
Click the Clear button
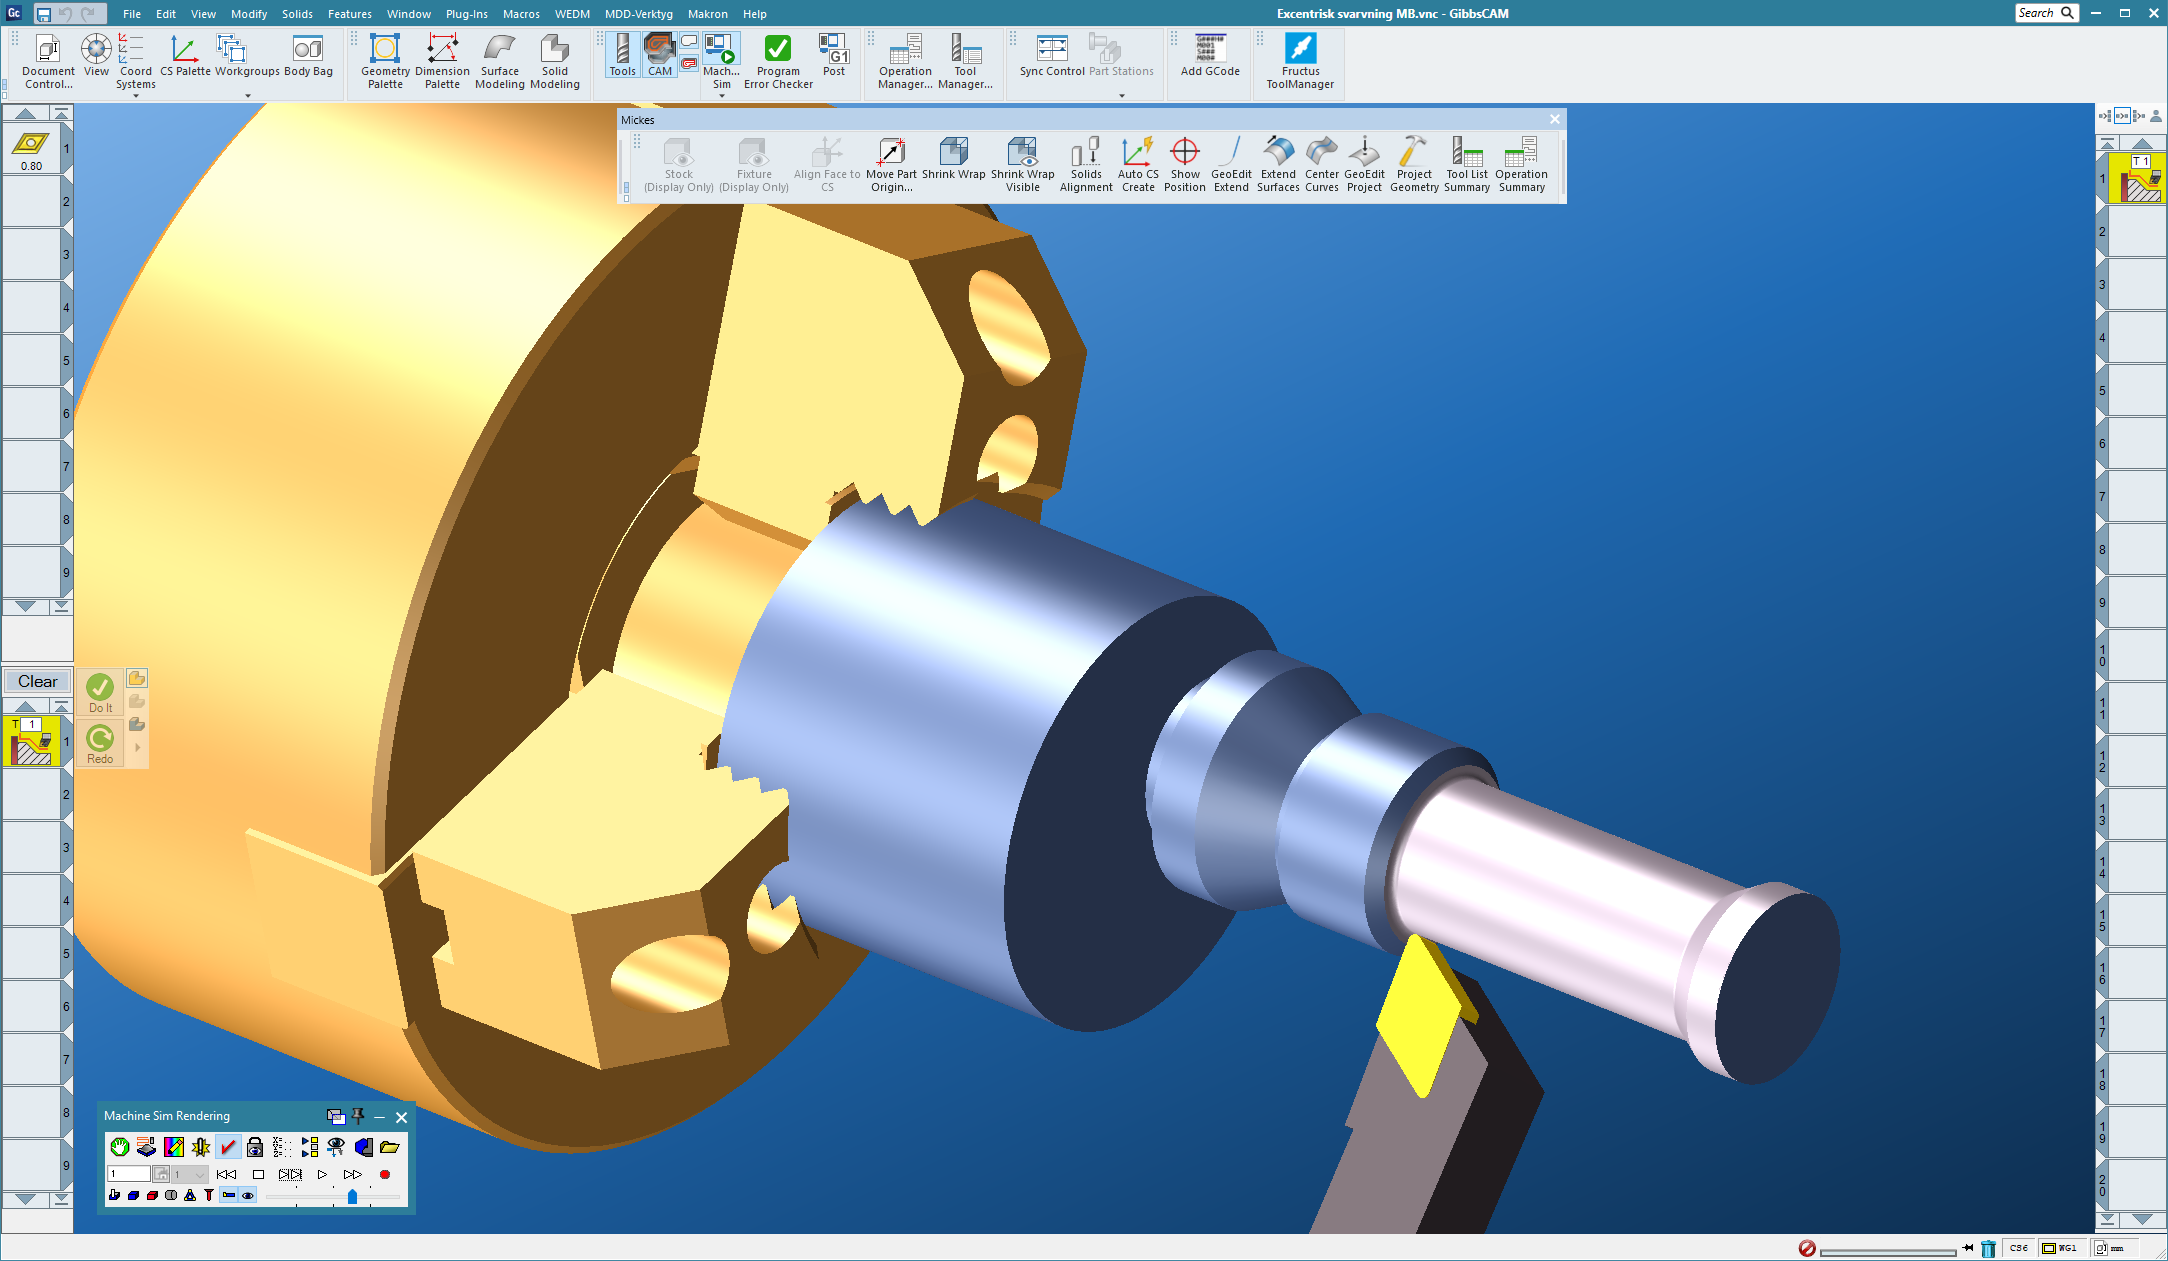37,681
